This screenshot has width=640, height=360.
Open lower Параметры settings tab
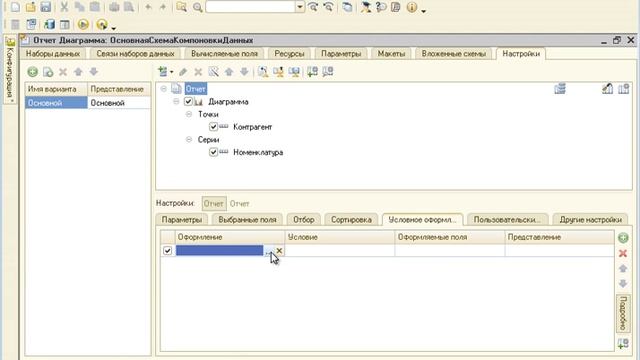tap(182, 220)
